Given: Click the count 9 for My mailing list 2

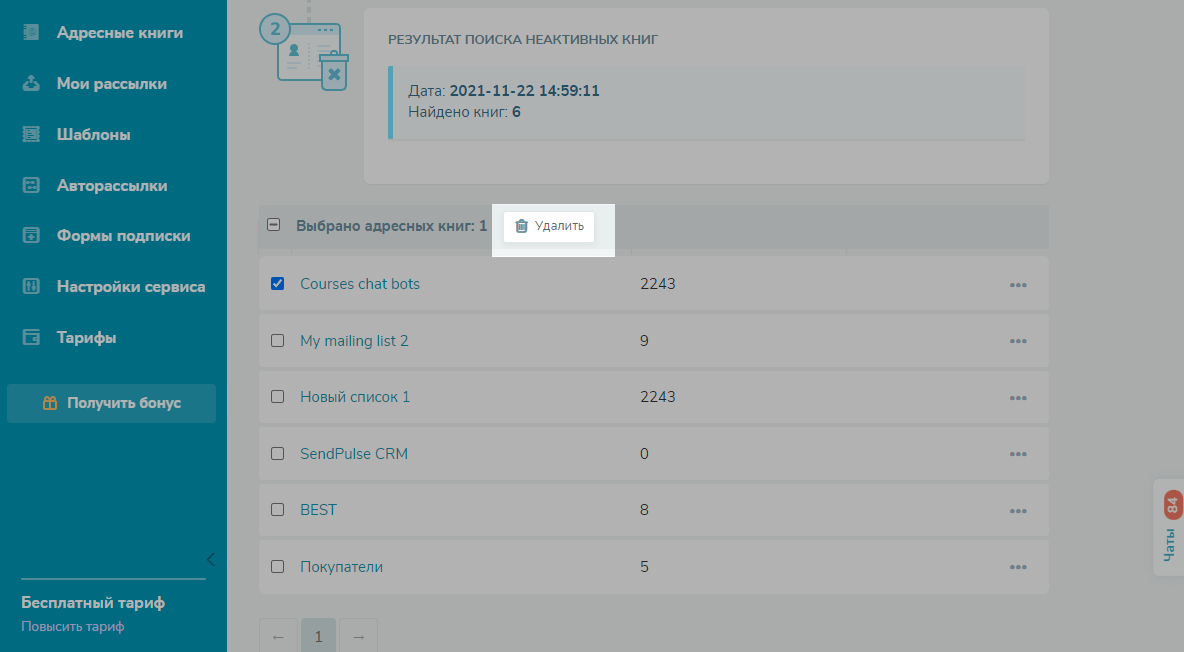Looking at the screenshot, I should (644, 341).
